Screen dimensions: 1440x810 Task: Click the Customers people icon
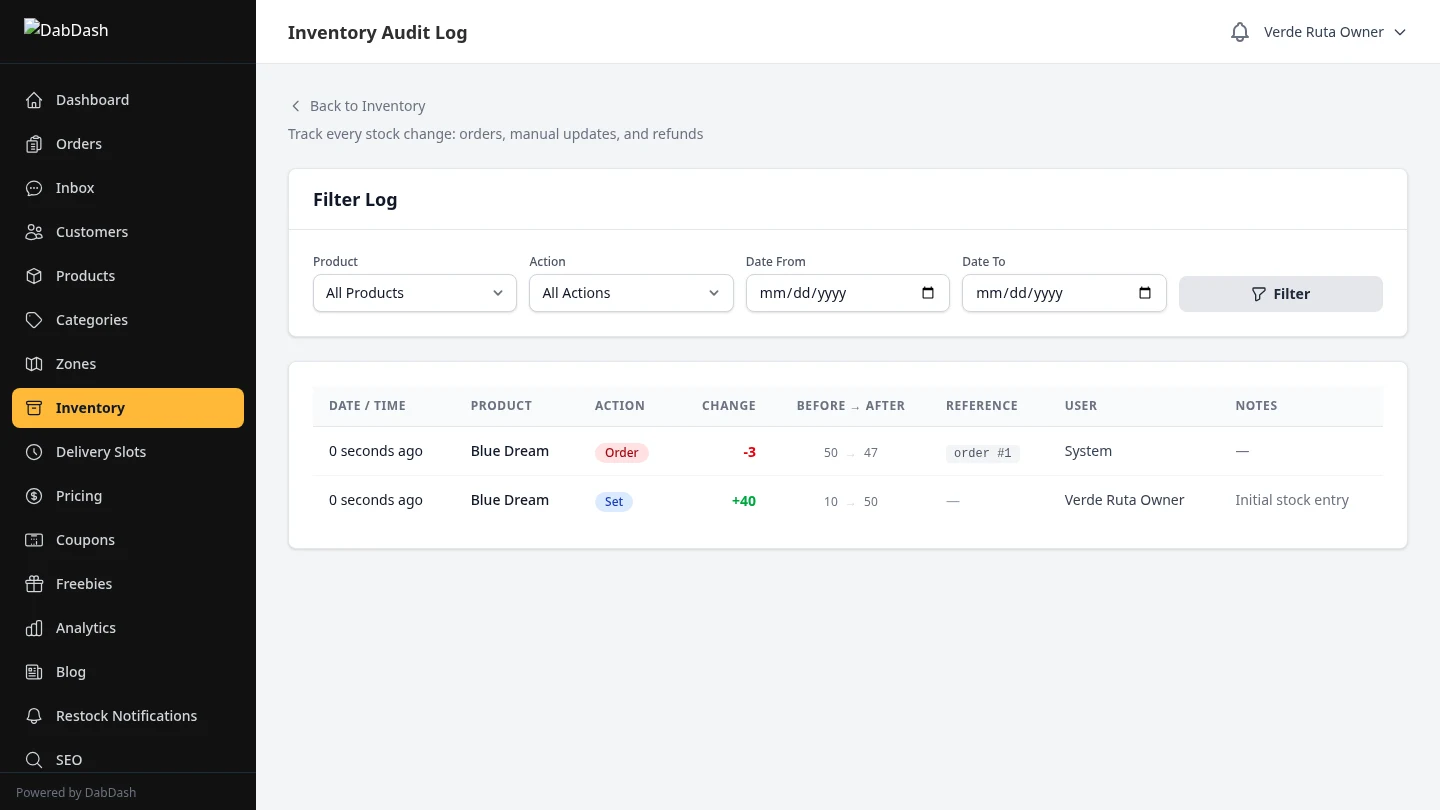pyautogui.click(x=34, y=232)
